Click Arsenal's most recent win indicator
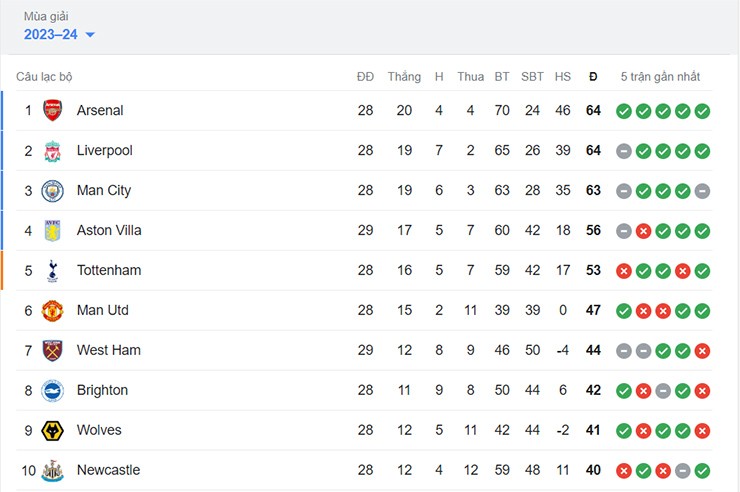The width and height of the screenshot is (740, 492). pos(703,110)
